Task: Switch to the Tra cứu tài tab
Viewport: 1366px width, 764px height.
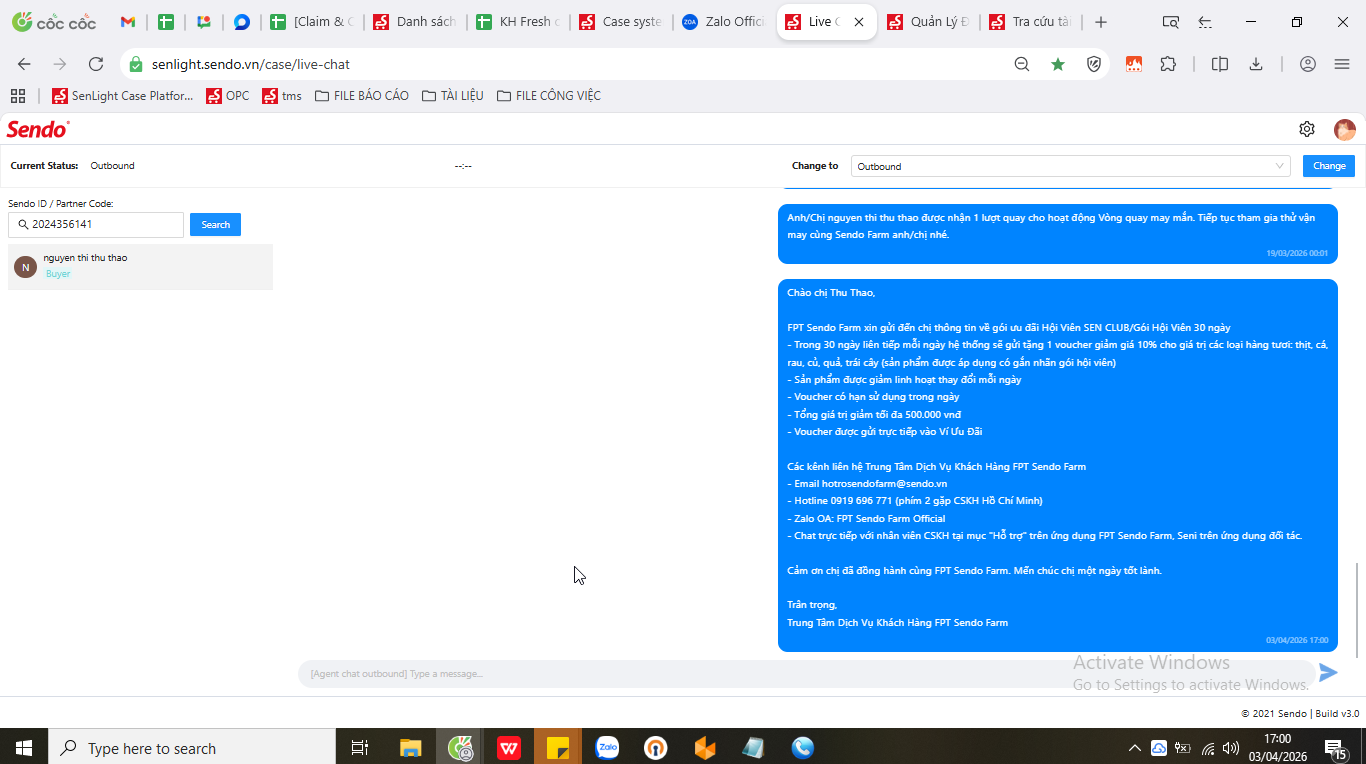Action: [1031, 22]
